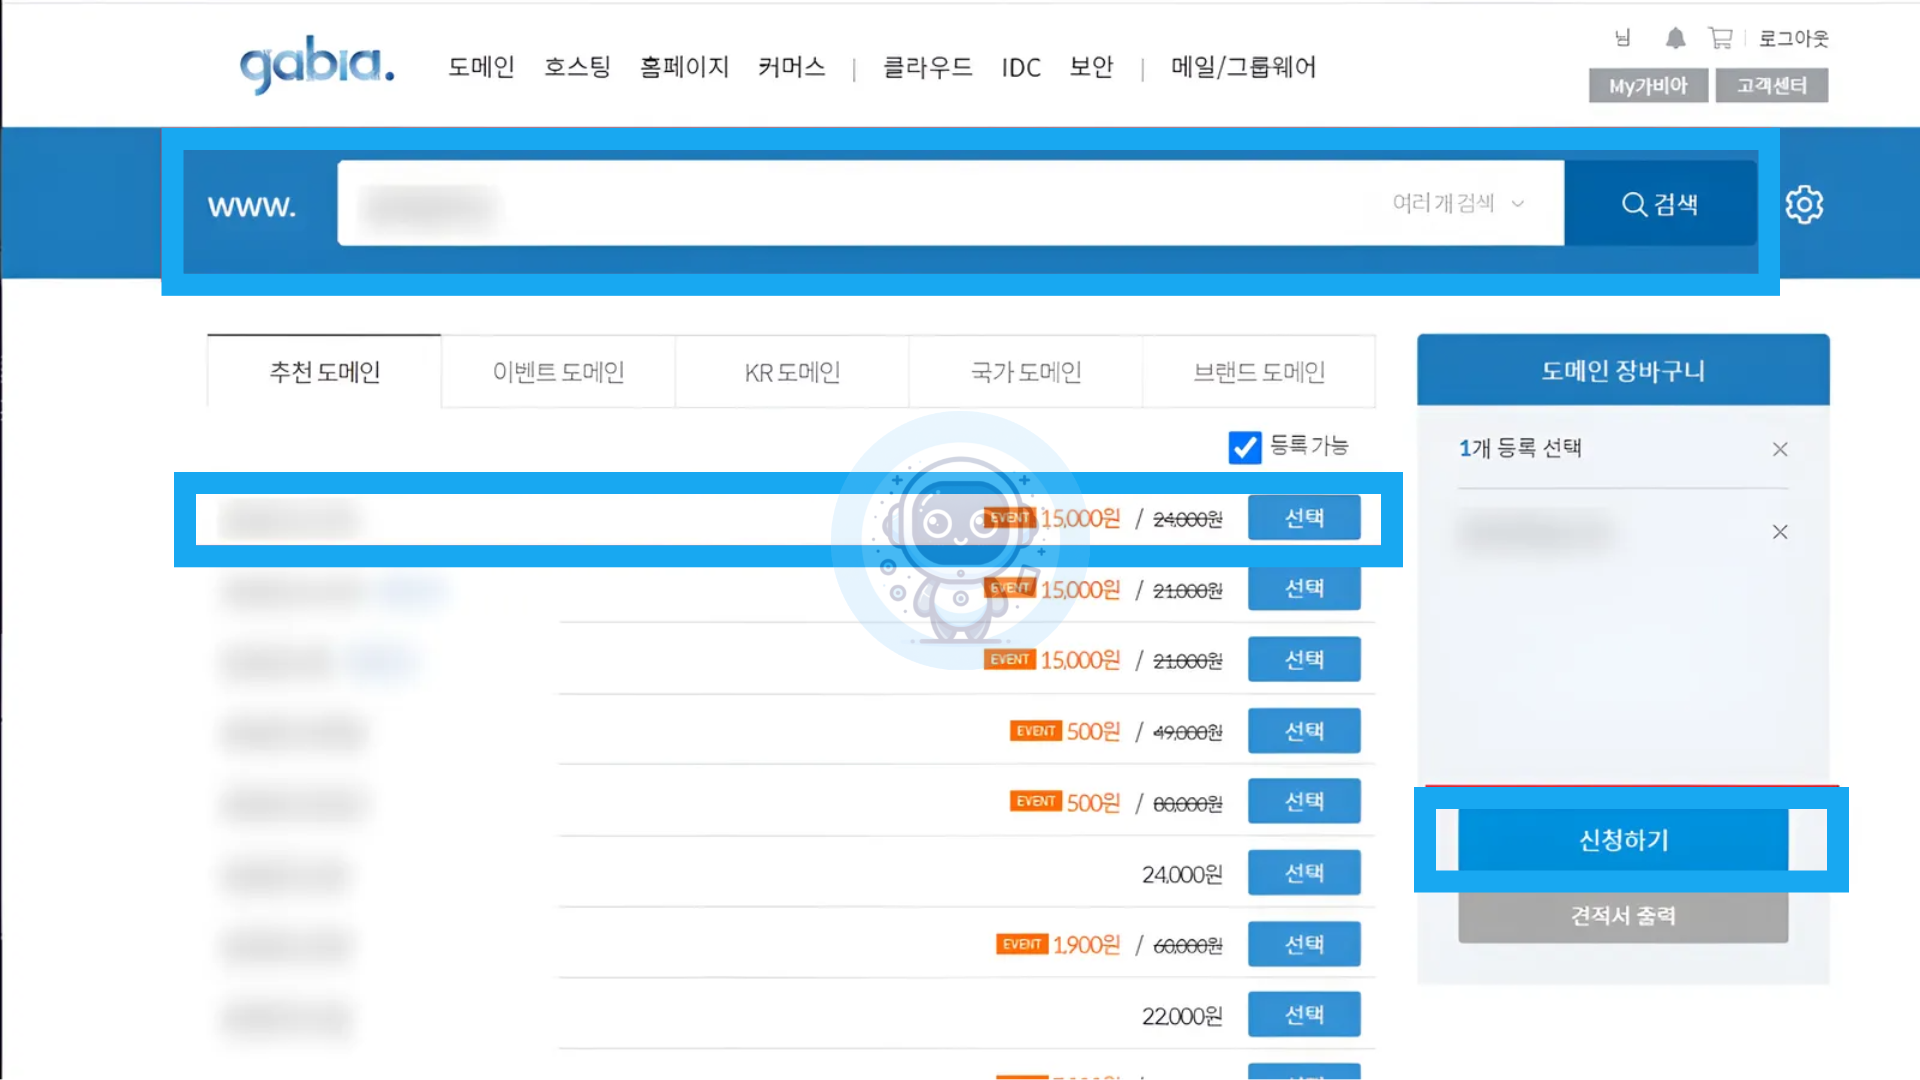Open the 브랜드 도메인 tab
1920x1080 pixels.
click(1258, 371)
